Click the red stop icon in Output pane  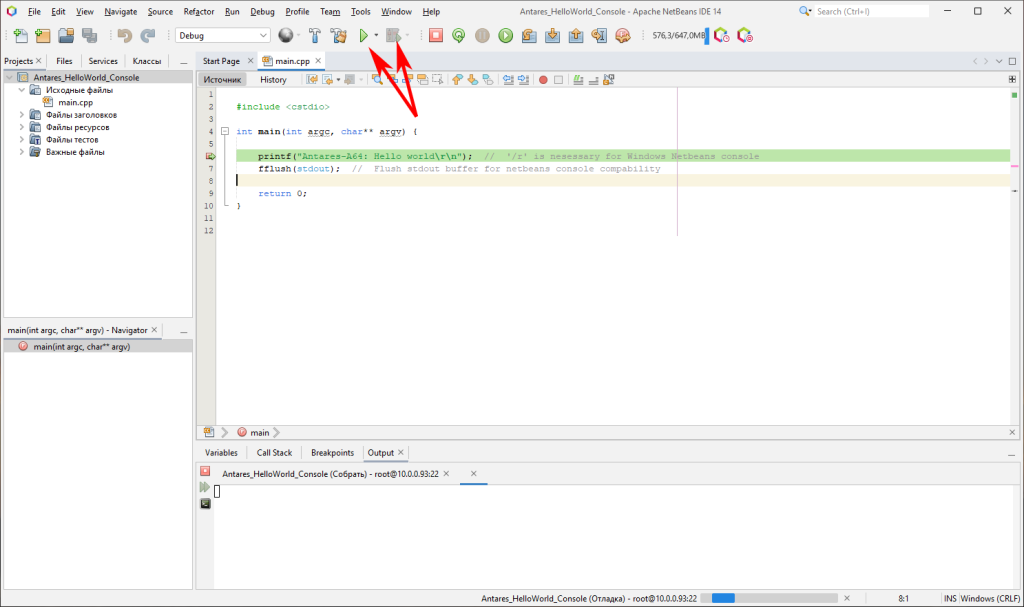pos(205,471)
